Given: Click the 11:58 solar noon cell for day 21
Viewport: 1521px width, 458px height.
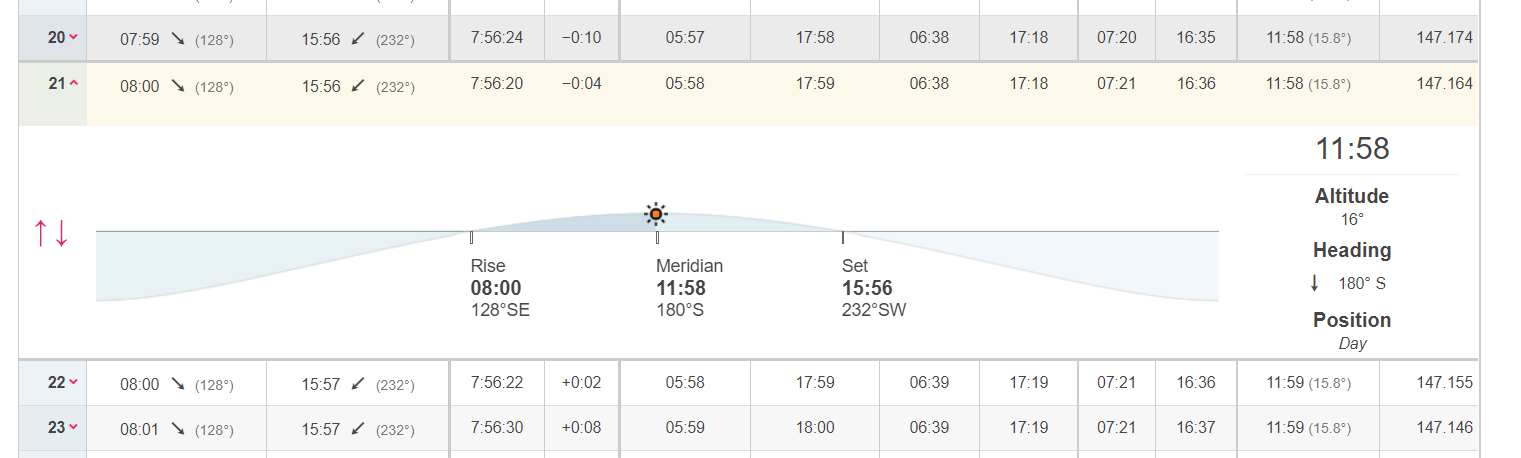Looking at the screenshot, I should [x=1308, y=84].
